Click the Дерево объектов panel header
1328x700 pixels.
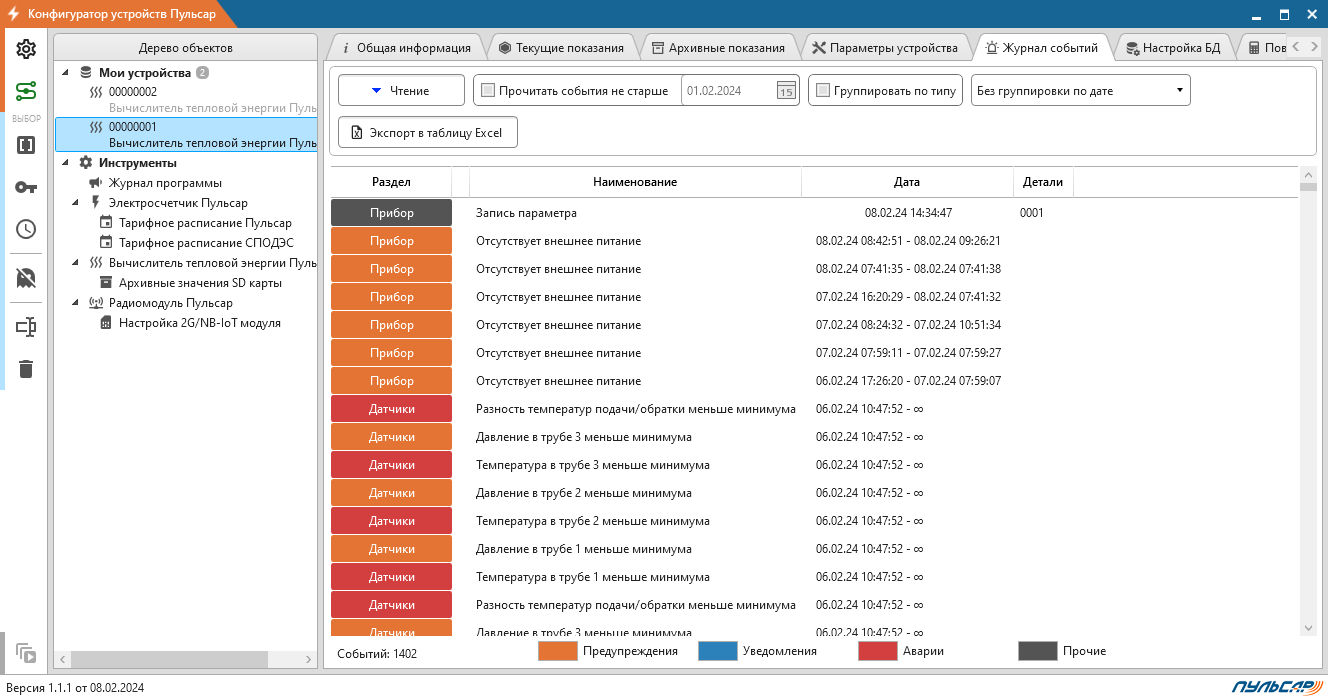coord(186,48)
